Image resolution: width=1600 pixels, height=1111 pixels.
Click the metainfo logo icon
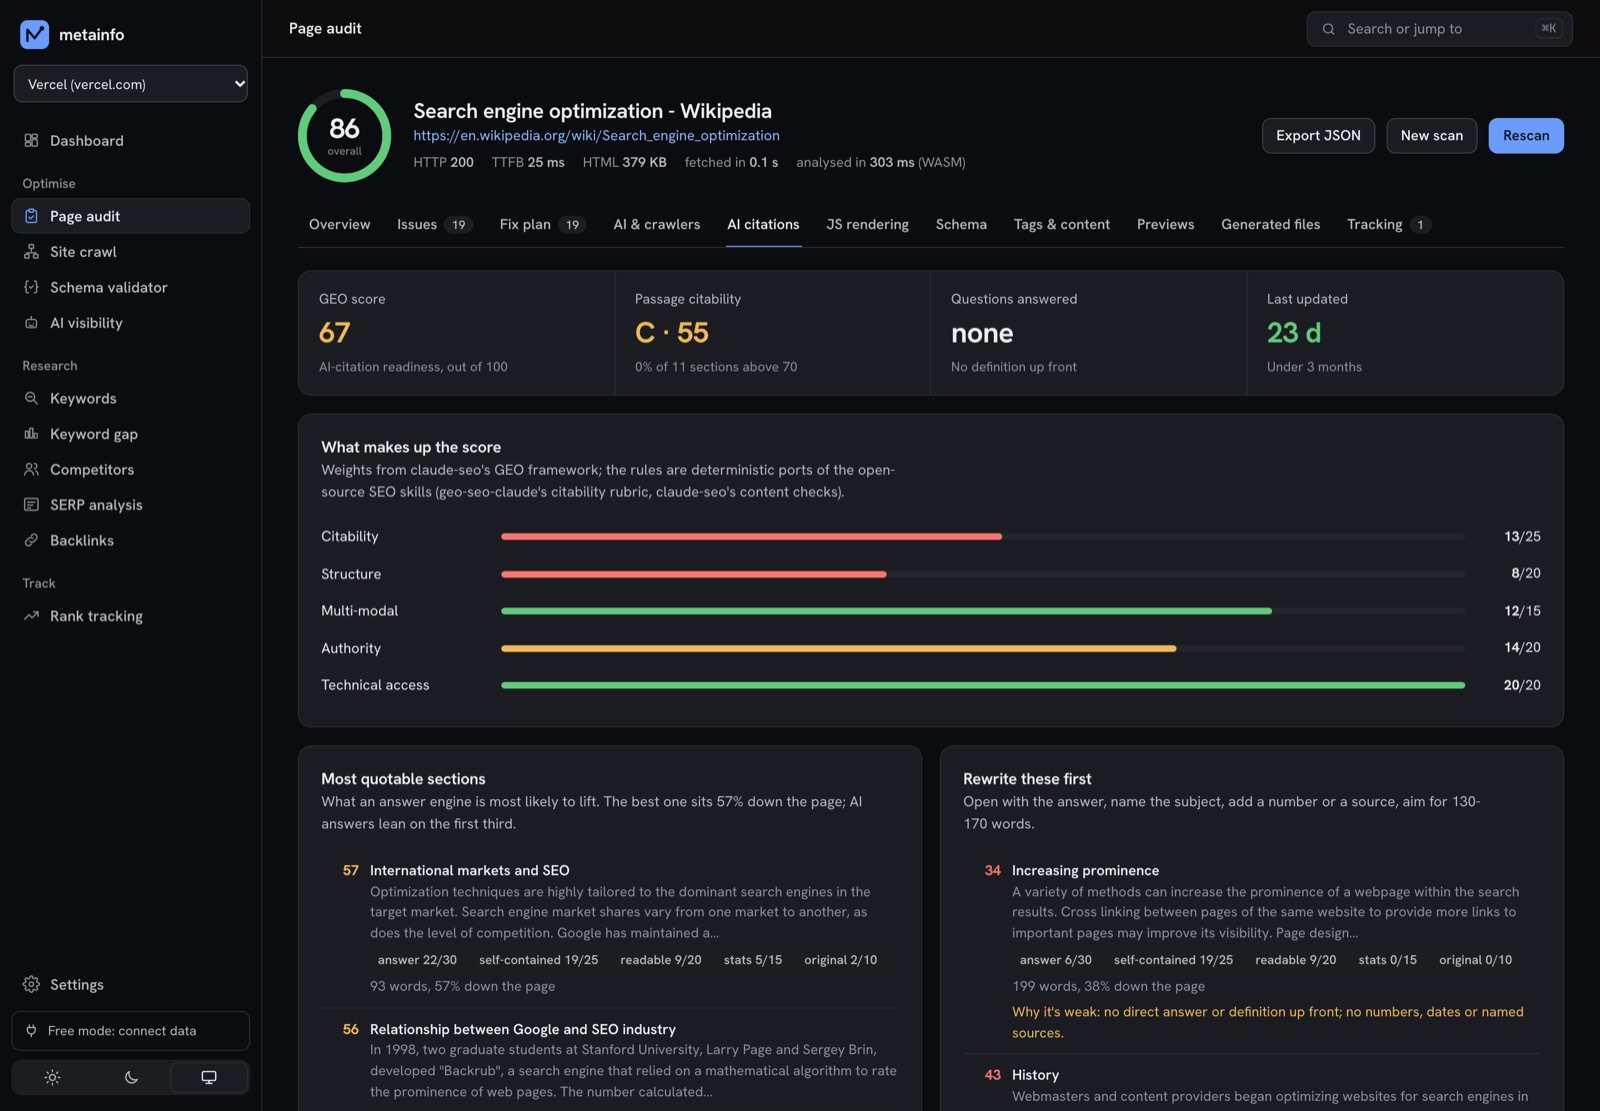34,34
